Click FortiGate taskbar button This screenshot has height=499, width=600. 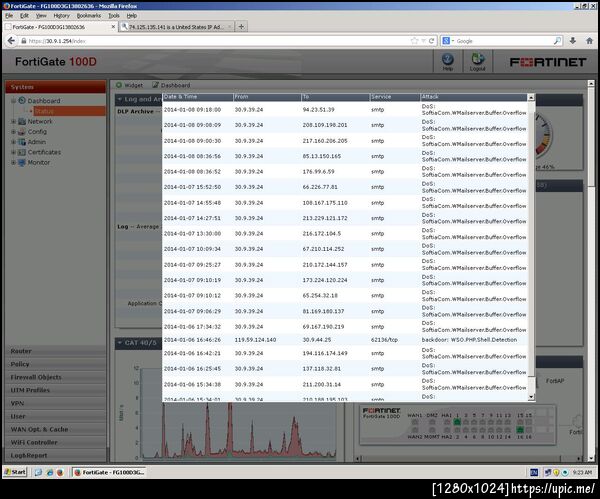[x=110, y=472]
